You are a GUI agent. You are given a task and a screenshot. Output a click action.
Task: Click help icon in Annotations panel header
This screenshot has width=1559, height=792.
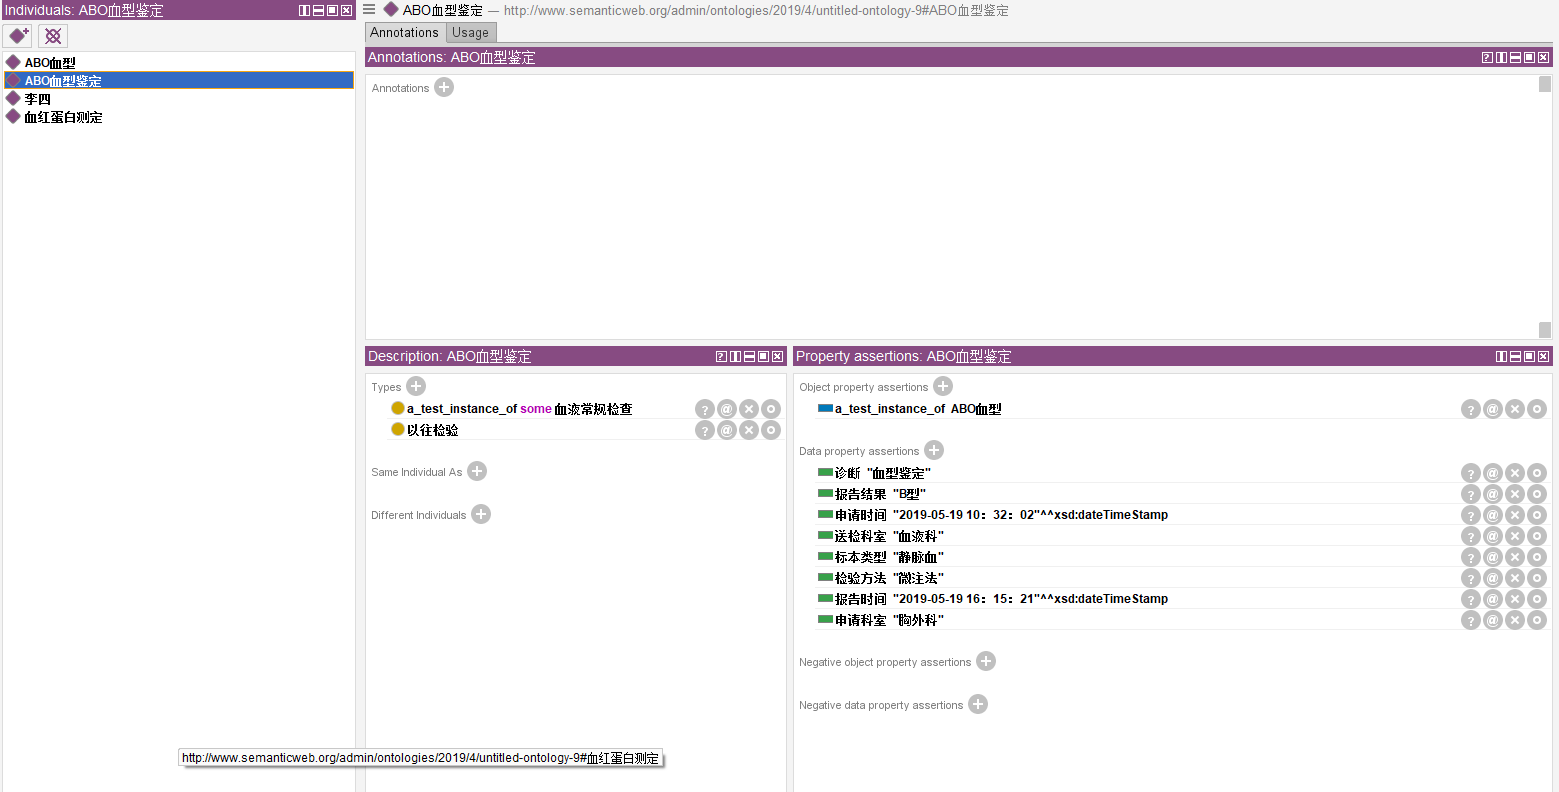tap(1487, 57)
